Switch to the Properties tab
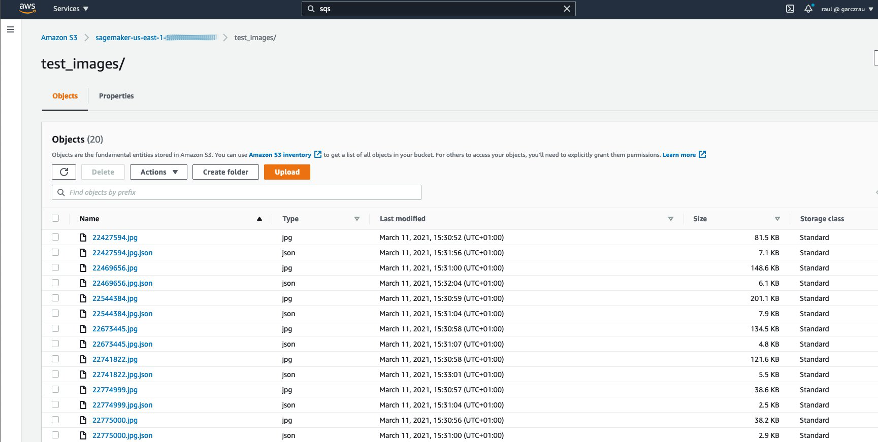This screenshot has height=443, width=879. point(117,96)
